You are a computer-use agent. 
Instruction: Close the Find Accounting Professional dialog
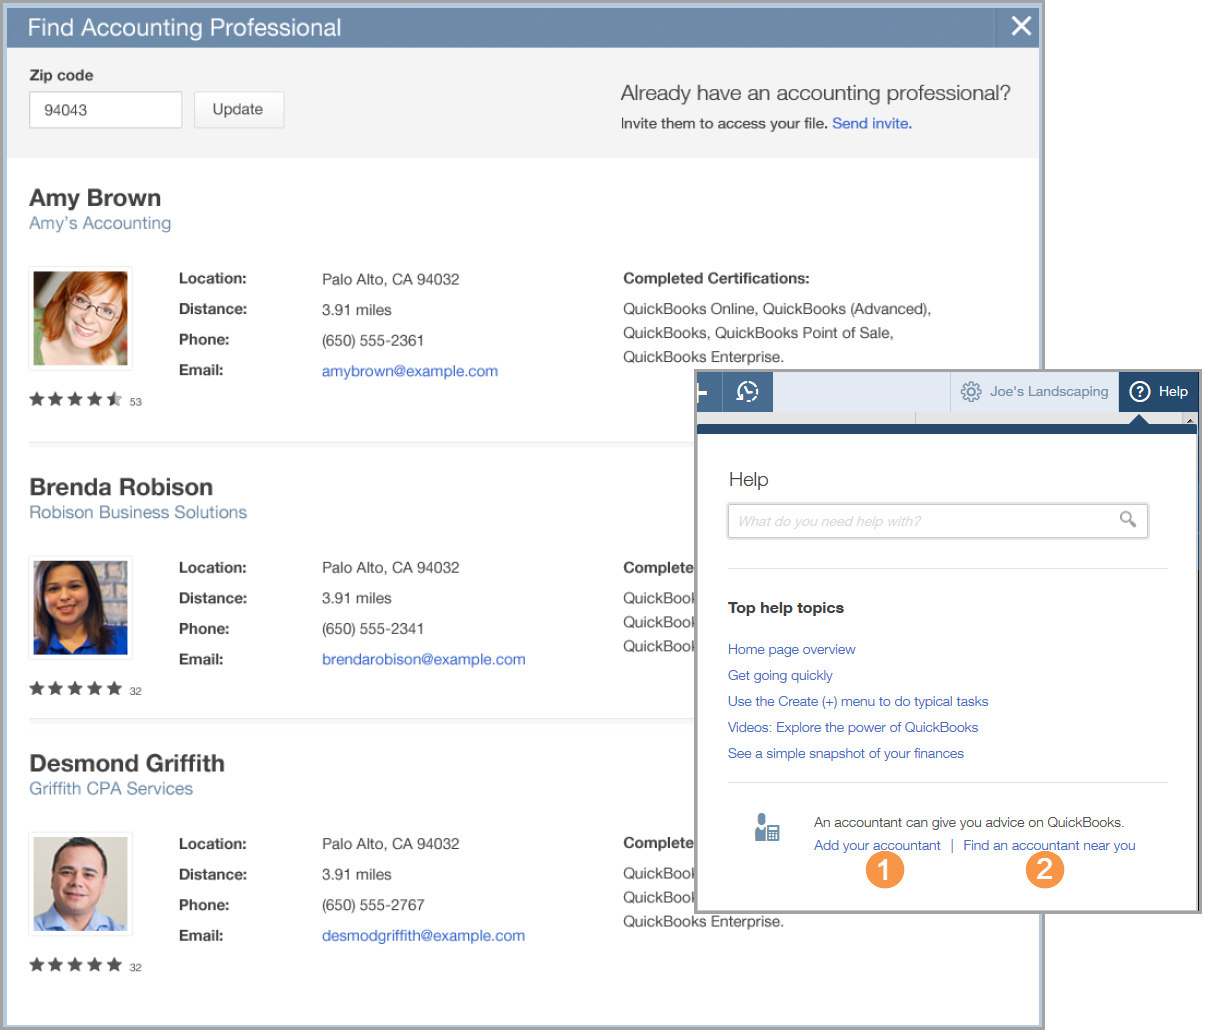pyautogui.click(x=1020, y=26)
